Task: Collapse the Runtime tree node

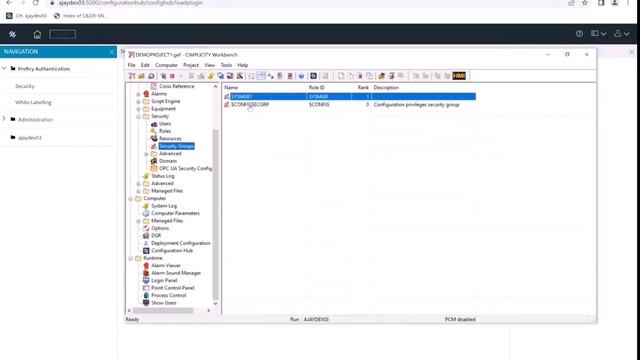Action: (131, 258)
